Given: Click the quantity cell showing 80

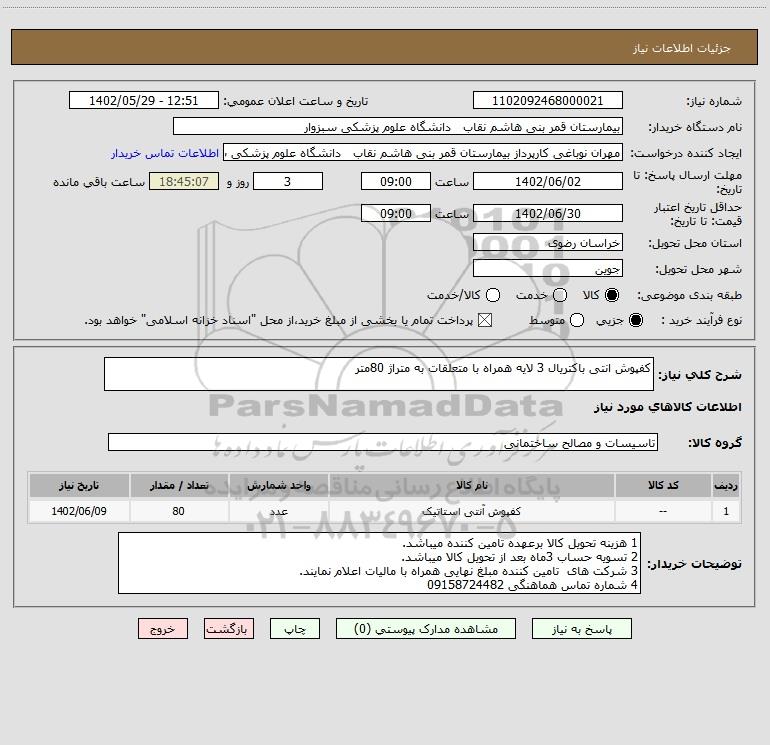Looking at the screenshot, I should coord(179,511).
